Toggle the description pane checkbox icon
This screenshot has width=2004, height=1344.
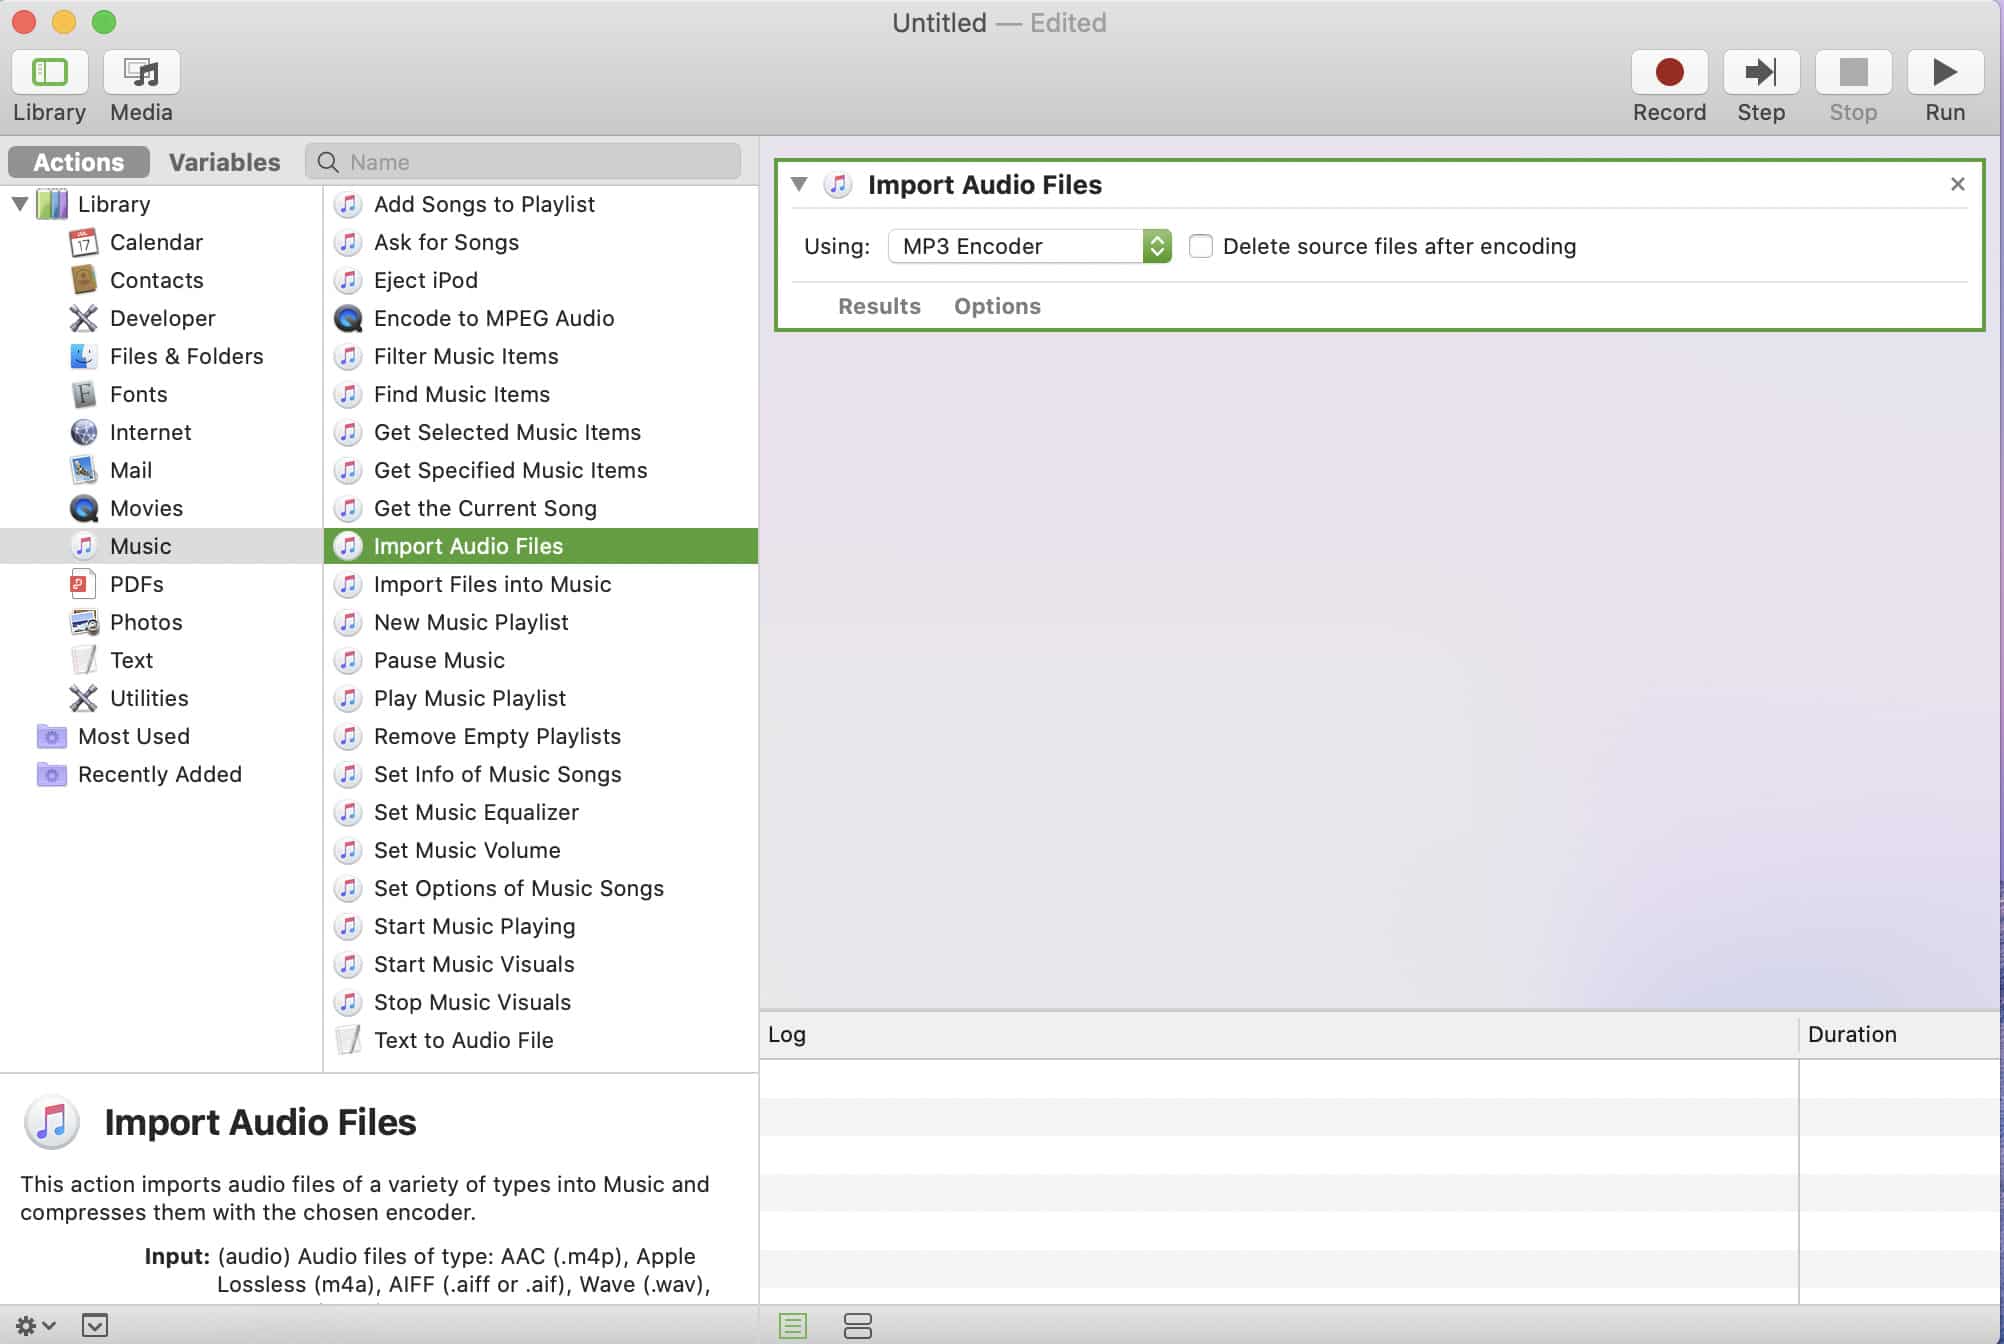pyautogui.click(x=95, y=1326)
